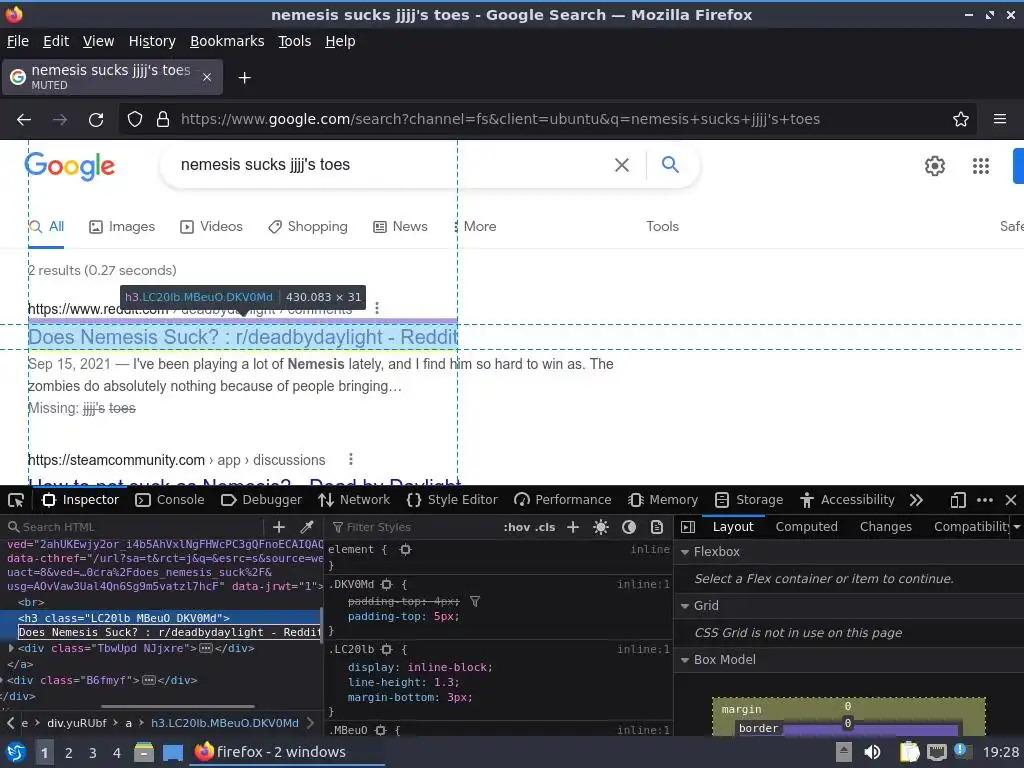Expand the div B6fmyf node
Image resolution: width=1024 pixels, height=768 pixels.
[x=3, y=680]
